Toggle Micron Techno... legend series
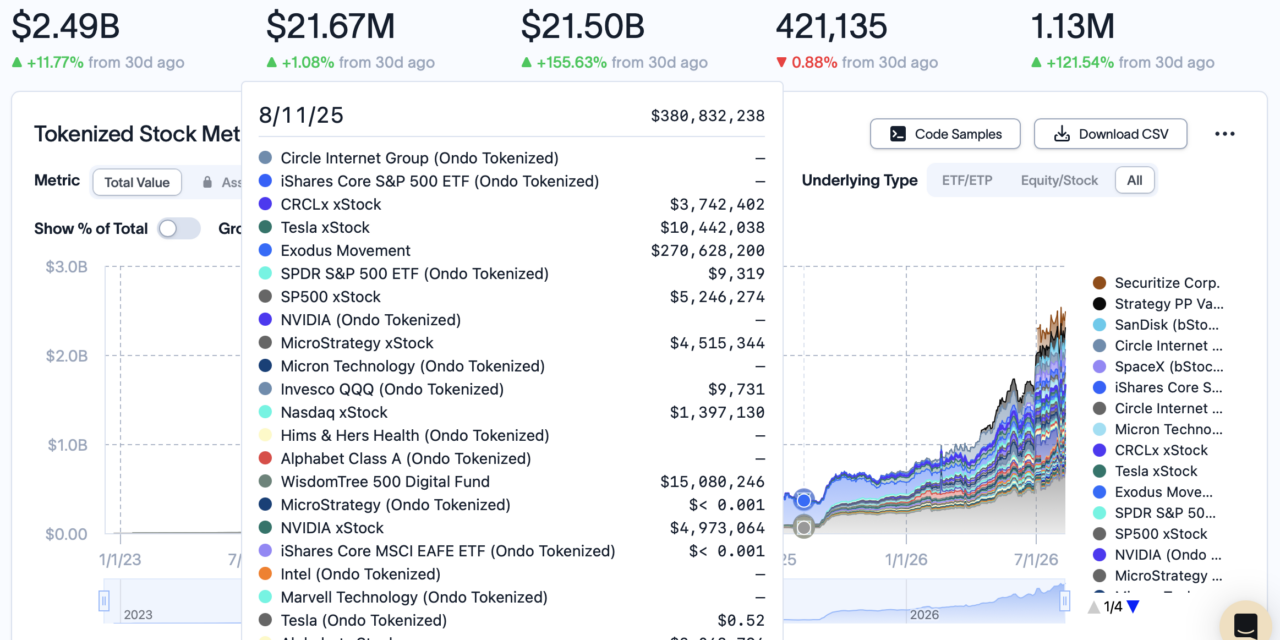Screen dimensions: 1280x640 click(1157, 429)
